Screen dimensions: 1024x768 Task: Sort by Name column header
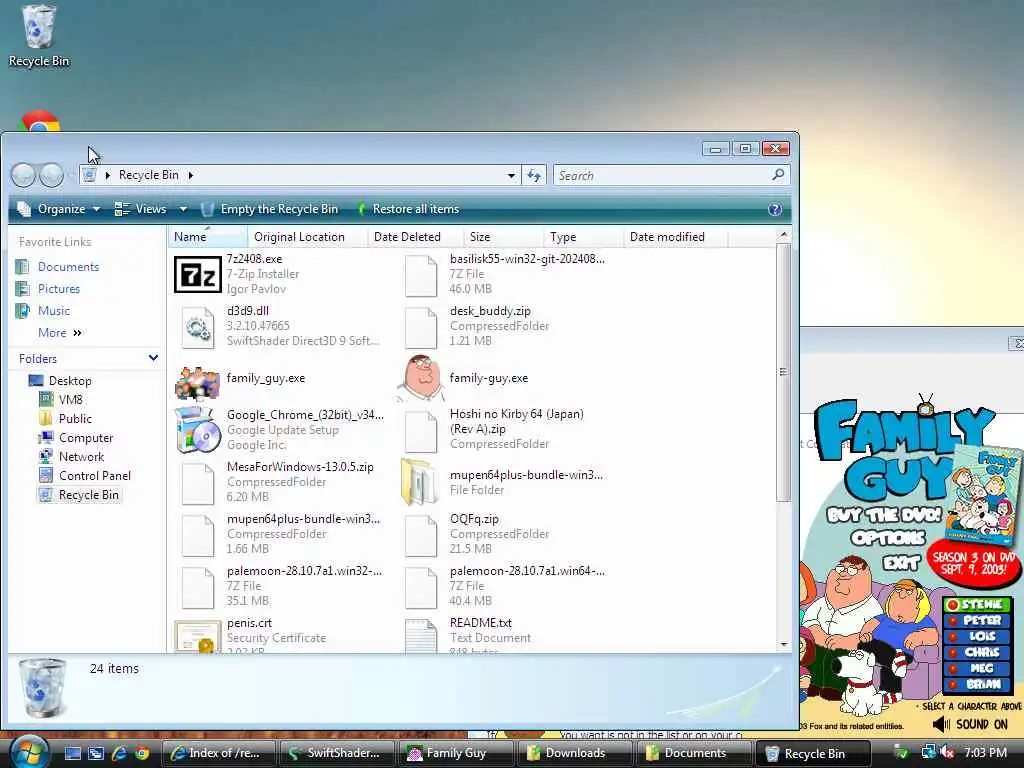208,236
